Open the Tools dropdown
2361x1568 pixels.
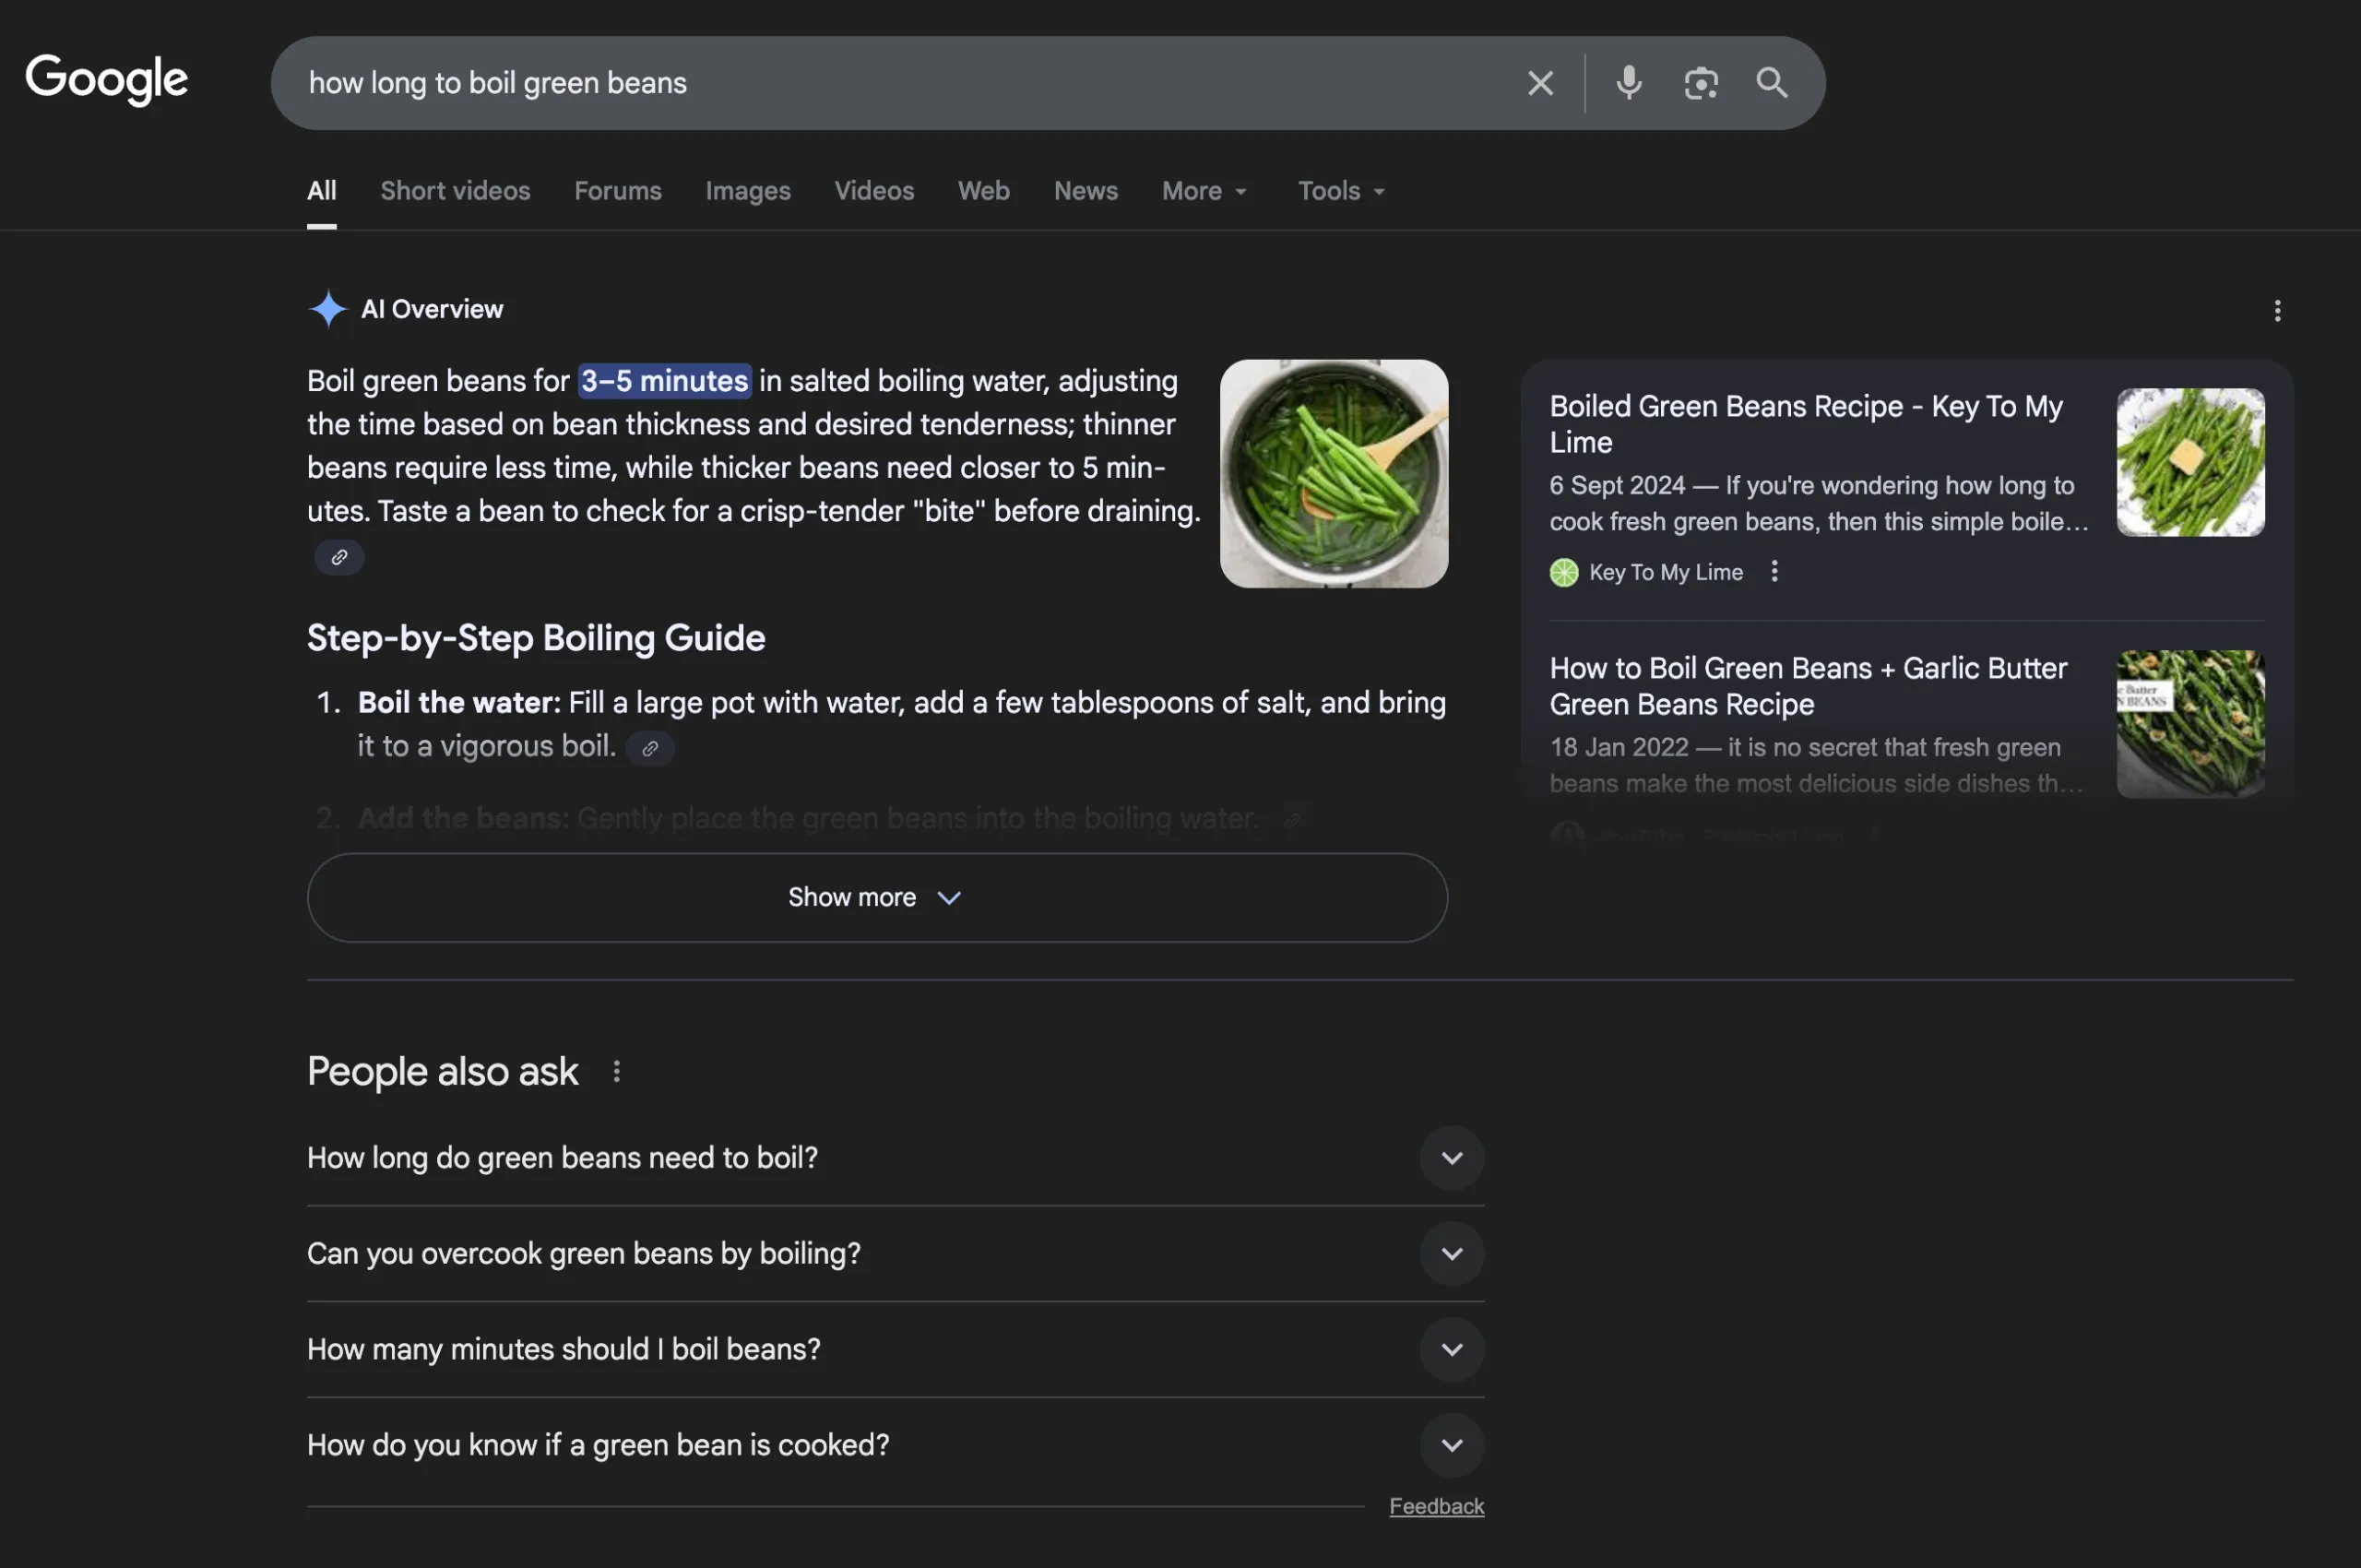pyautogui.click(x=1341, y=191)
